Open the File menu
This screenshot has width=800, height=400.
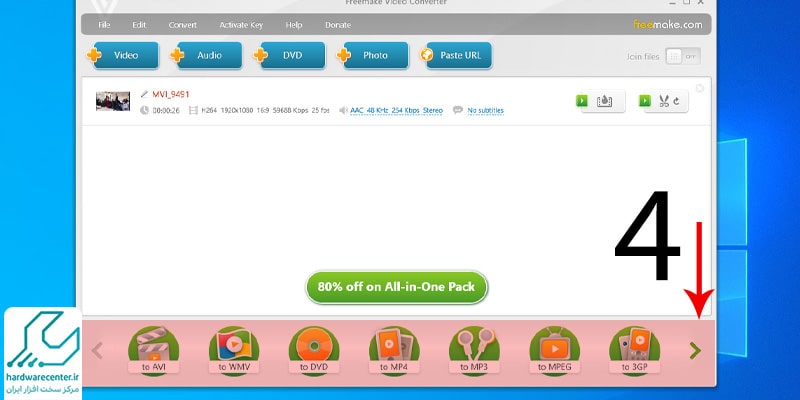104,24
